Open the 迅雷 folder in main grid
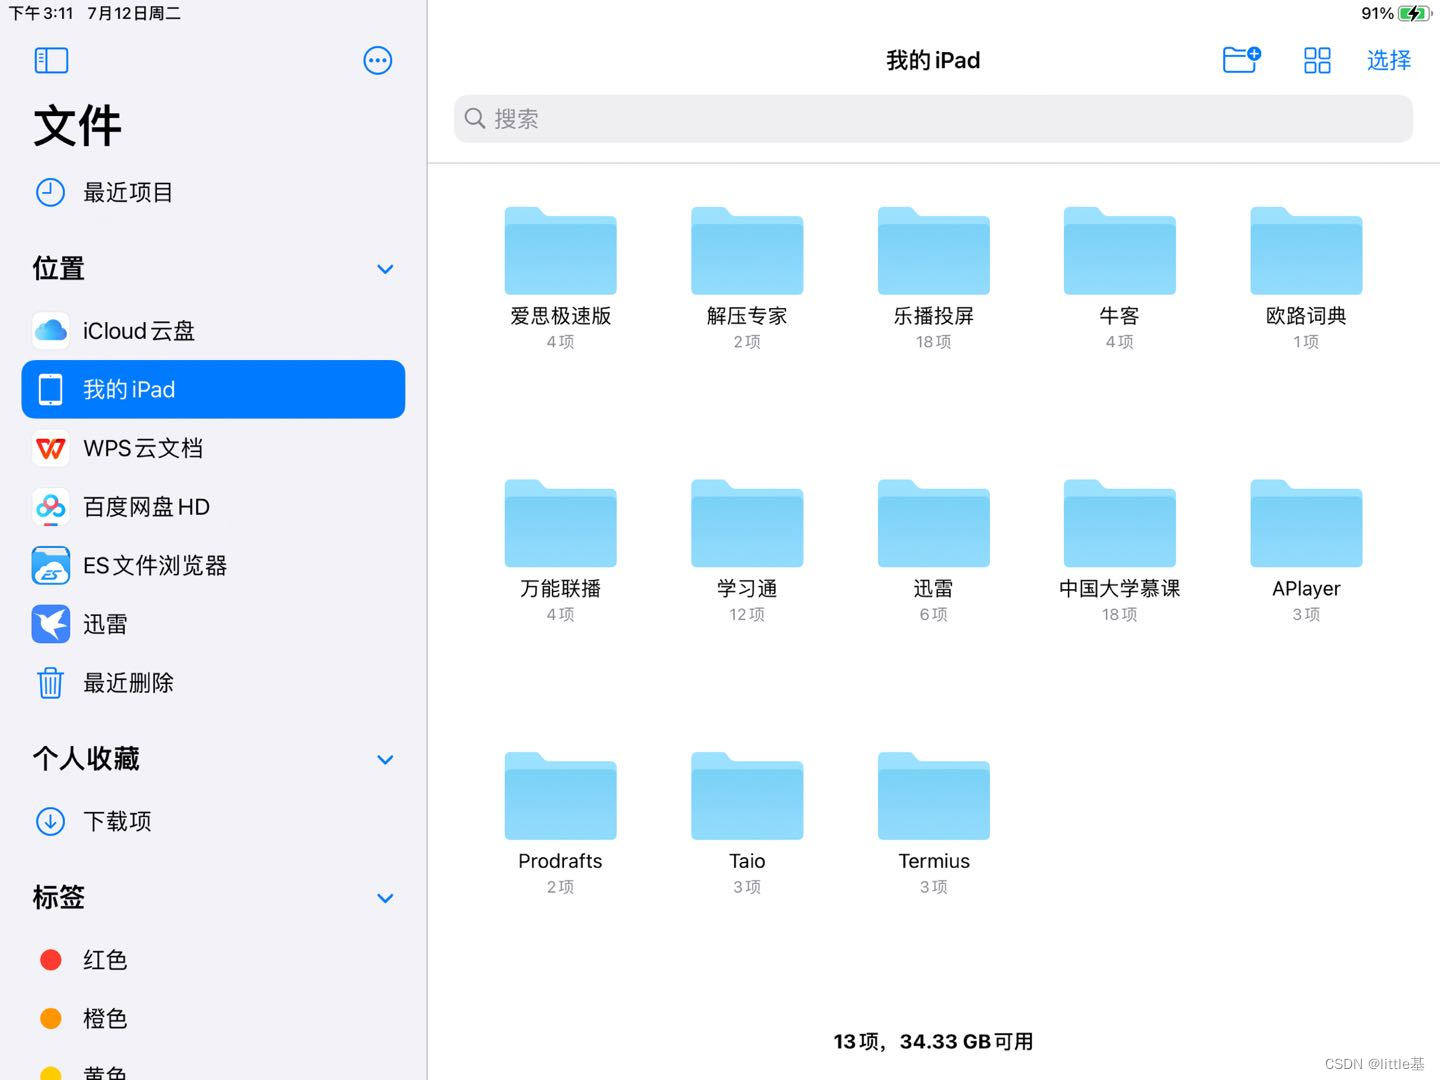The image size is (1440, 1080). [934, 524]
